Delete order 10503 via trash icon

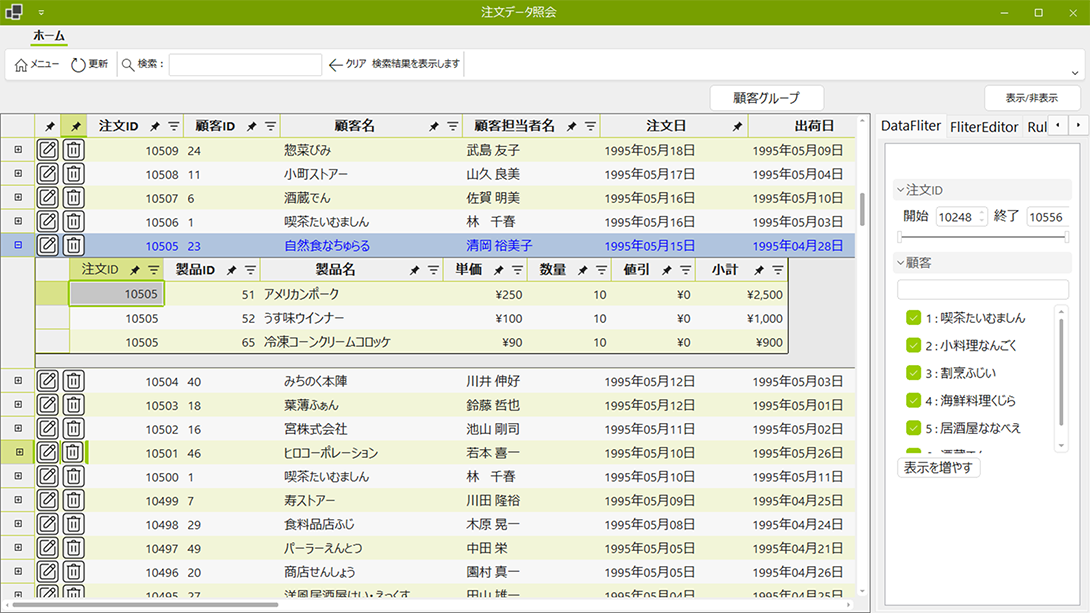73,404
